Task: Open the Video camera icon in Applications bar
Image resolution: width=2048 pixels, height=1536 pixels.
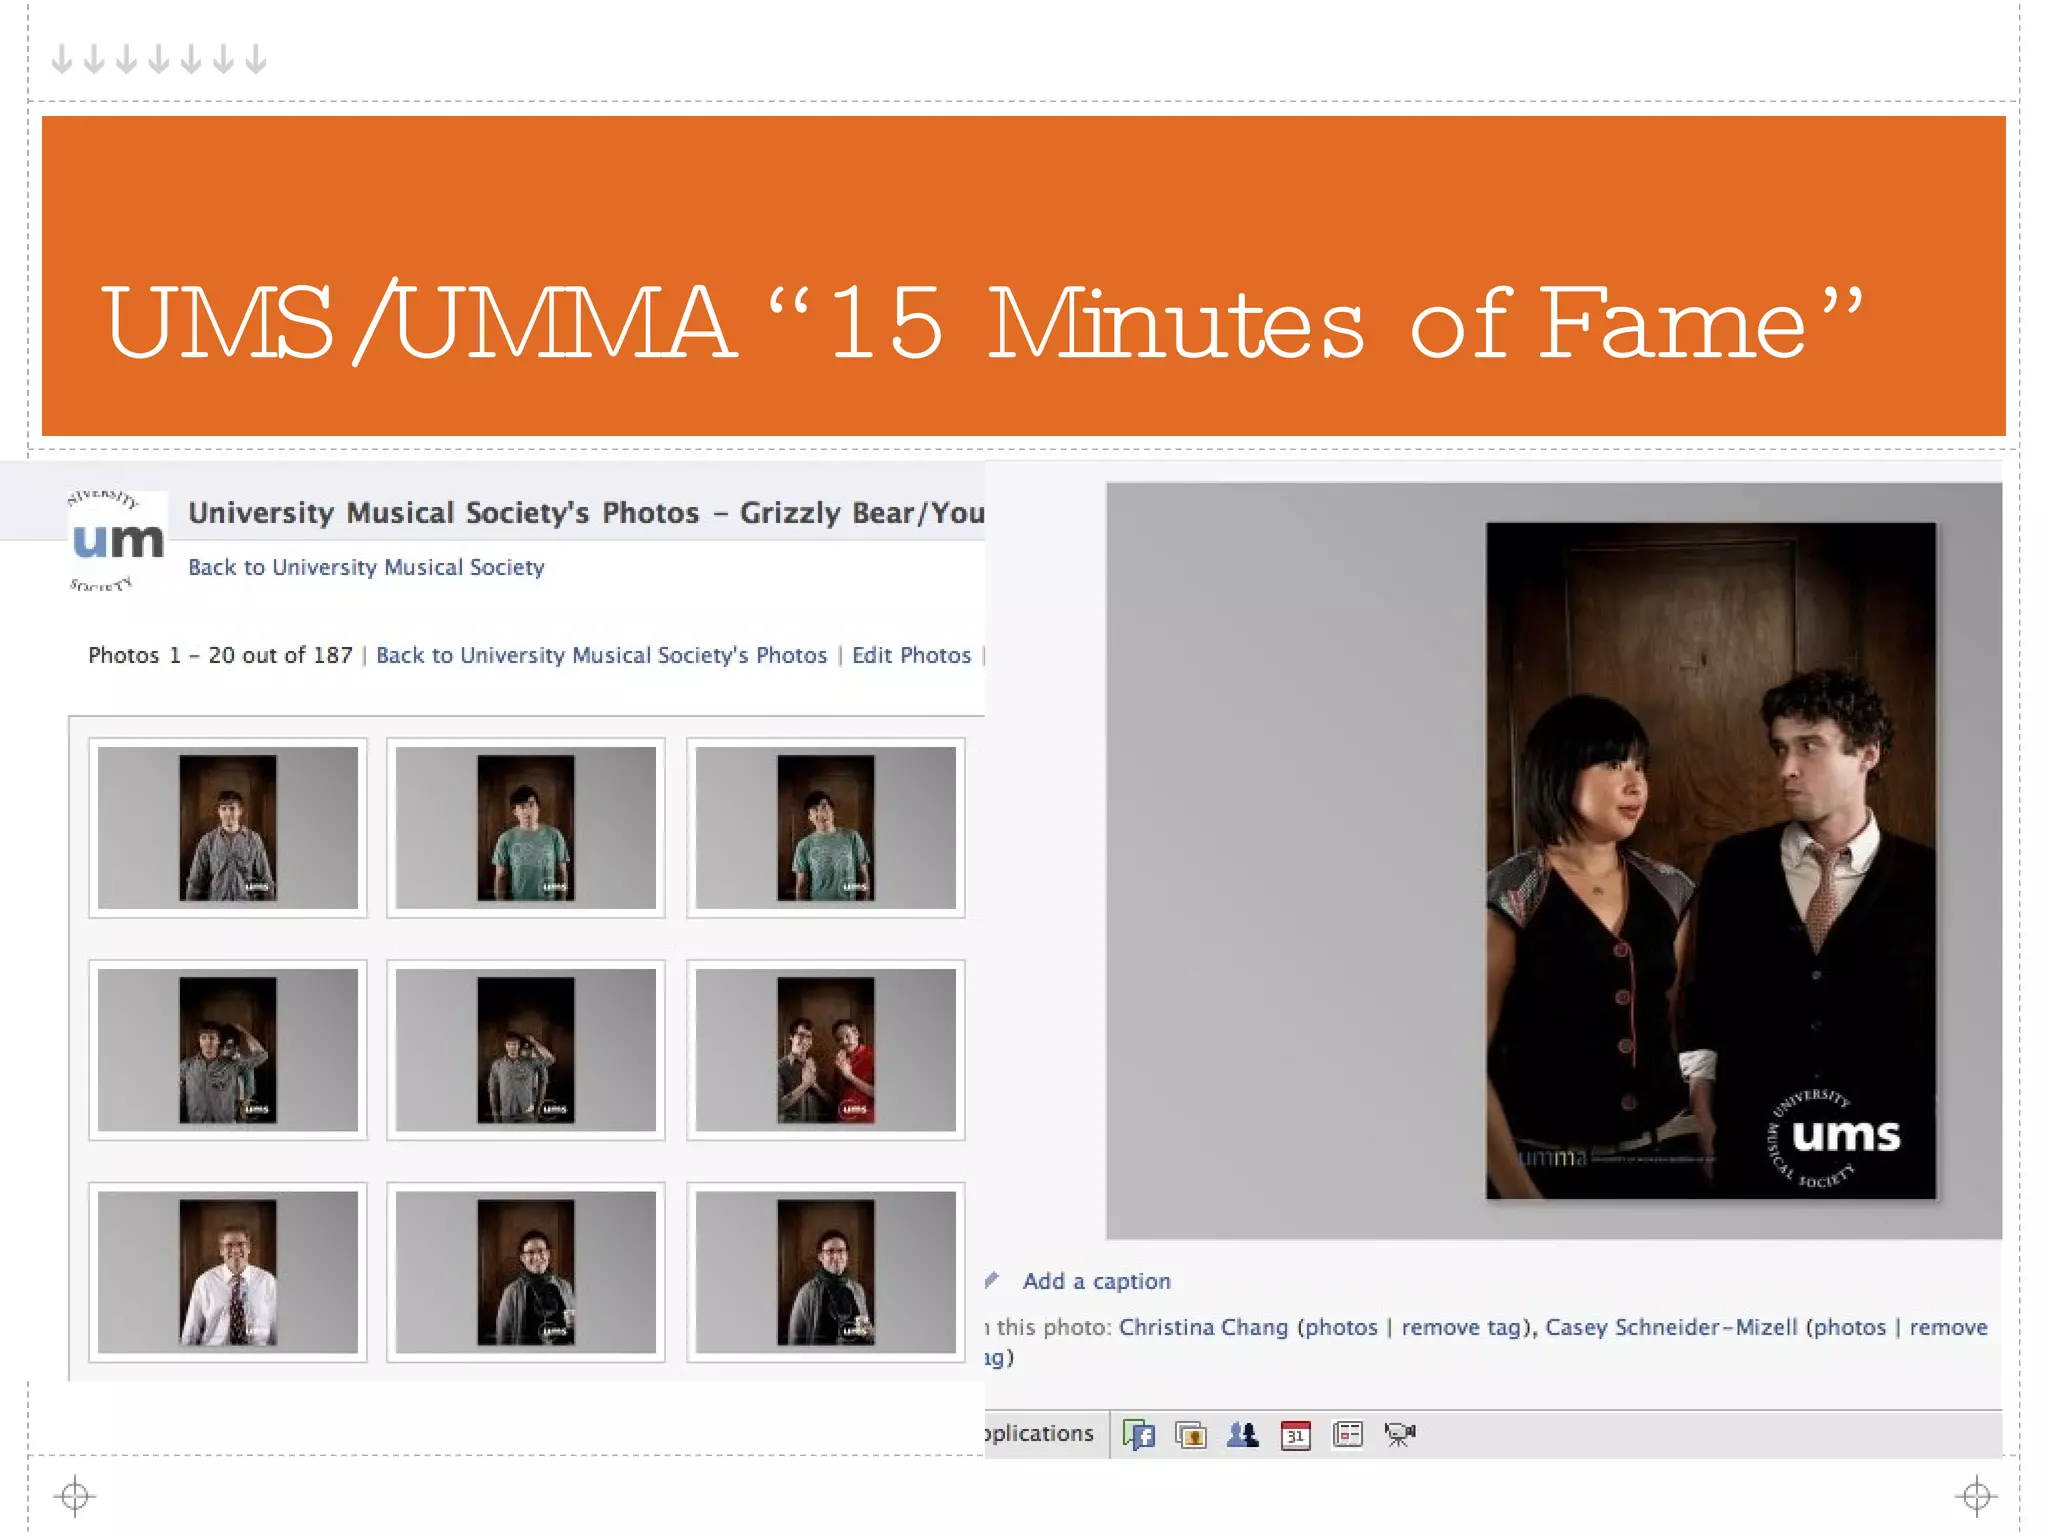Action: [x=1399, y=1435]
